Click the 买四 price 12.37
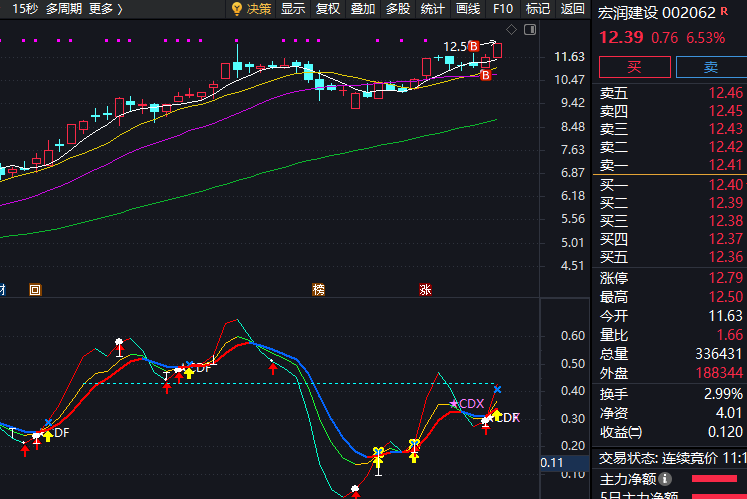Image resolution: width=747 pixels, height=499 pixels. [726, 239]
